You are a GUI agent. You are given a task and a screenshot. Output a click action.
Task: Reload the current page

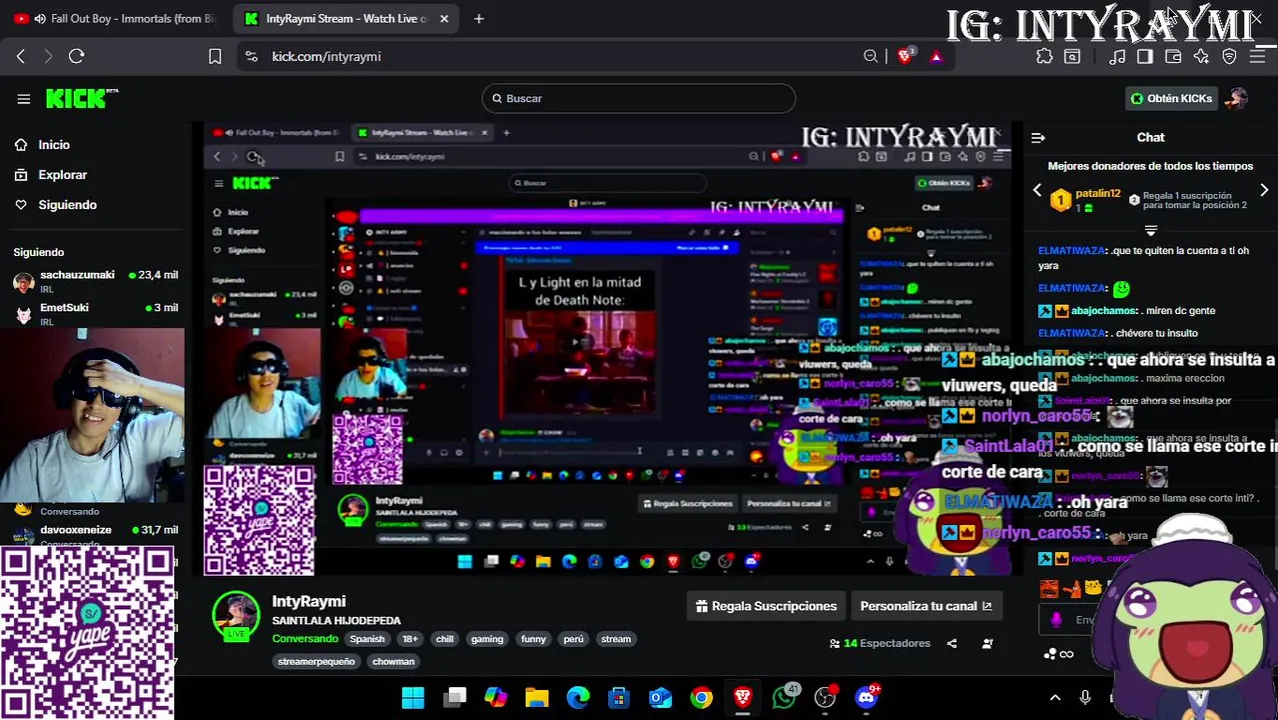pyautogui.click(x=76, y=57)
